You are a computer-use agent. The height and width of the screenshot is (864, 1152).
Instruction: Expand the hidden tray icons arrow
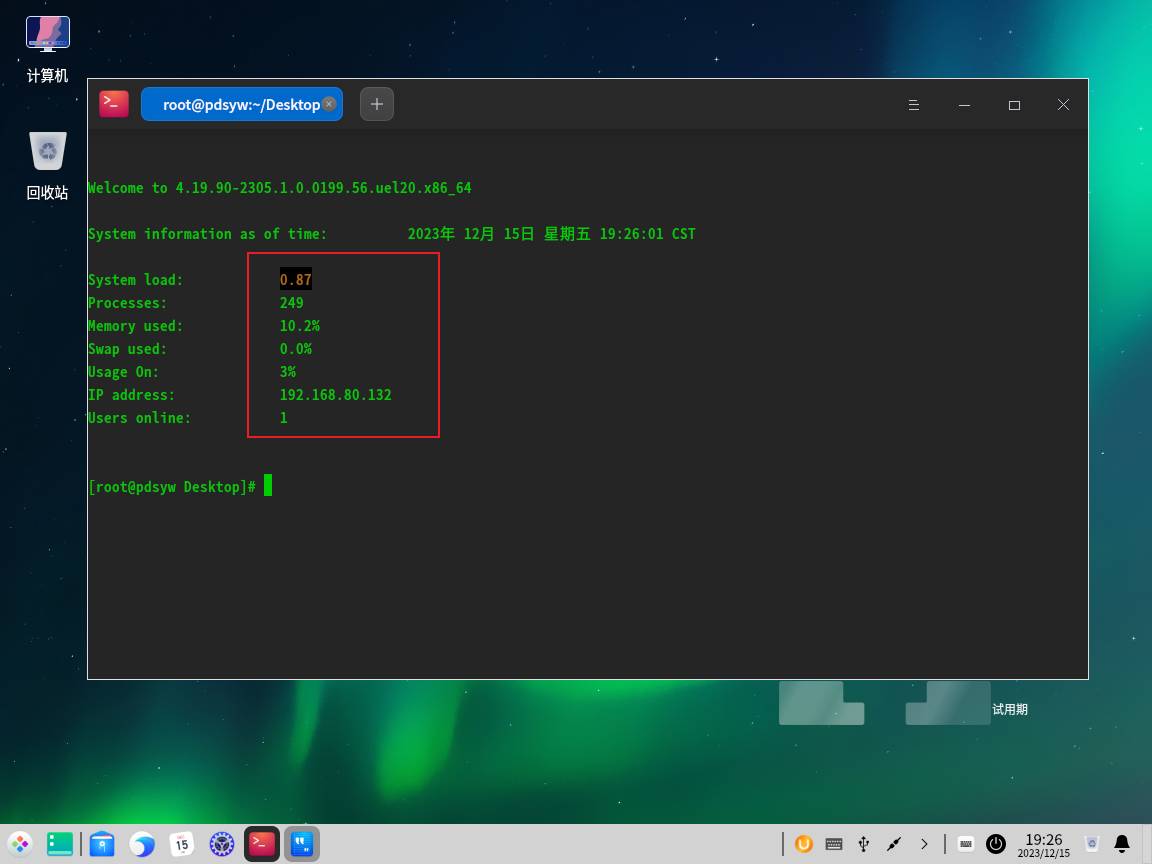tap(924, 844)
